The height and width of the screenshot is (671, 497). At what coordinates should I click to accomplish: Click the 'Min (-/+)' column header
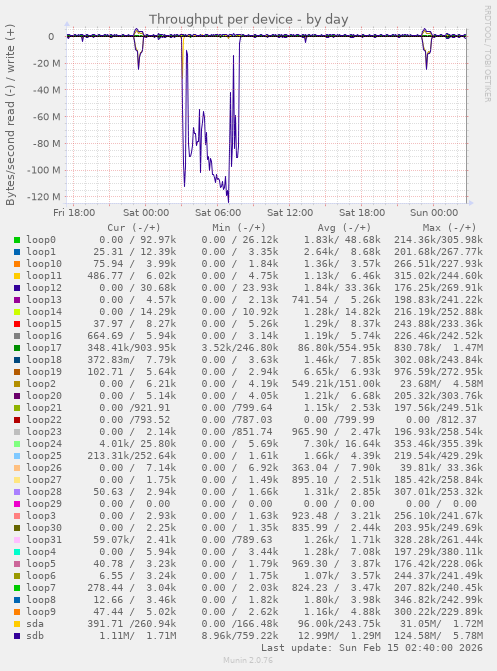[x=239, y=228]
